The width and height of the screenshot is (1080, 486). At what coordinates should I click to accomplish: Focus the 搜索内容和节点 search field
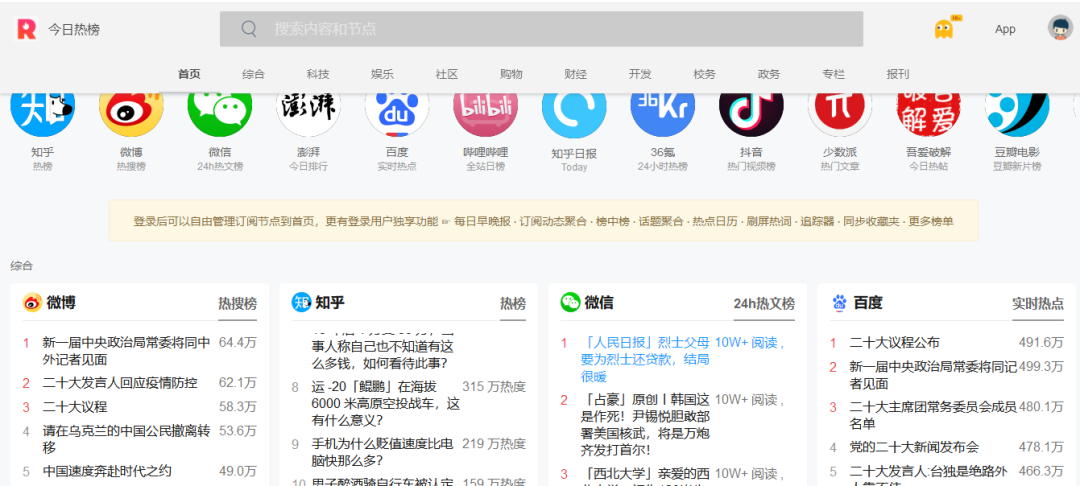click(x=541, y=29)
